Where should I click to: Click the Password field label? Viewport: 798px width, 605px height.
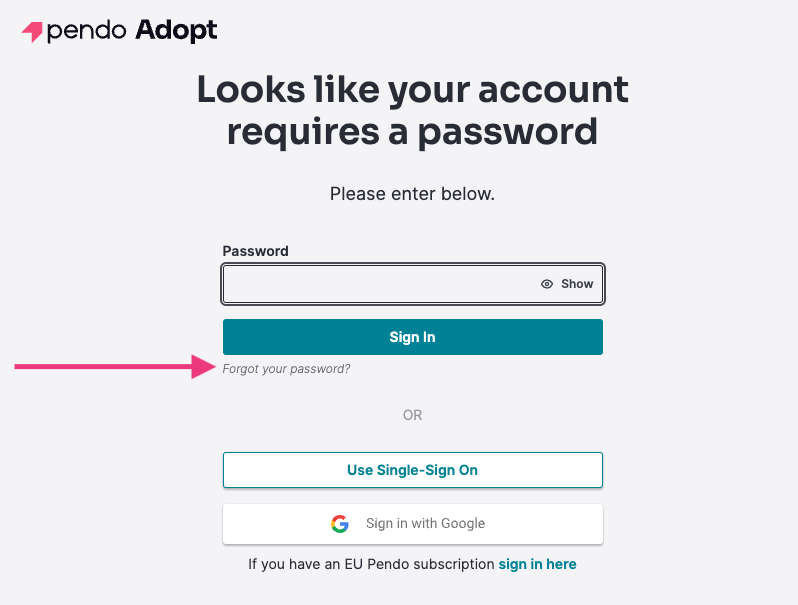pos(255,251)
